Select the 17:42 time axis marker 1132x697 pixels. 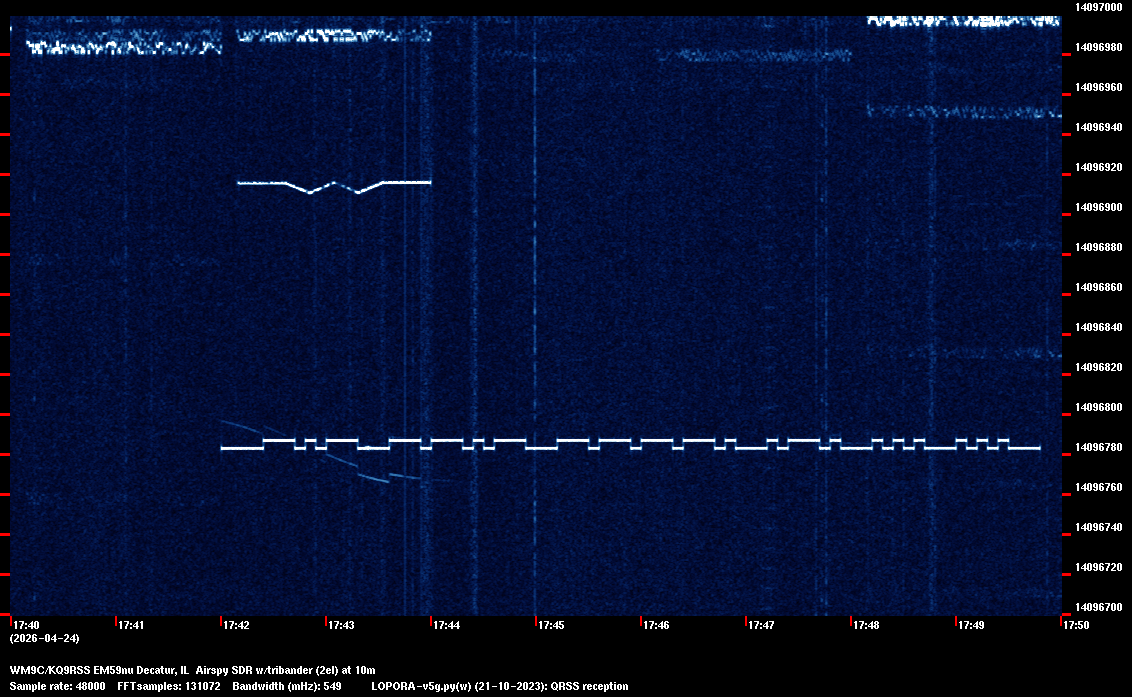[x=236, y=625]
